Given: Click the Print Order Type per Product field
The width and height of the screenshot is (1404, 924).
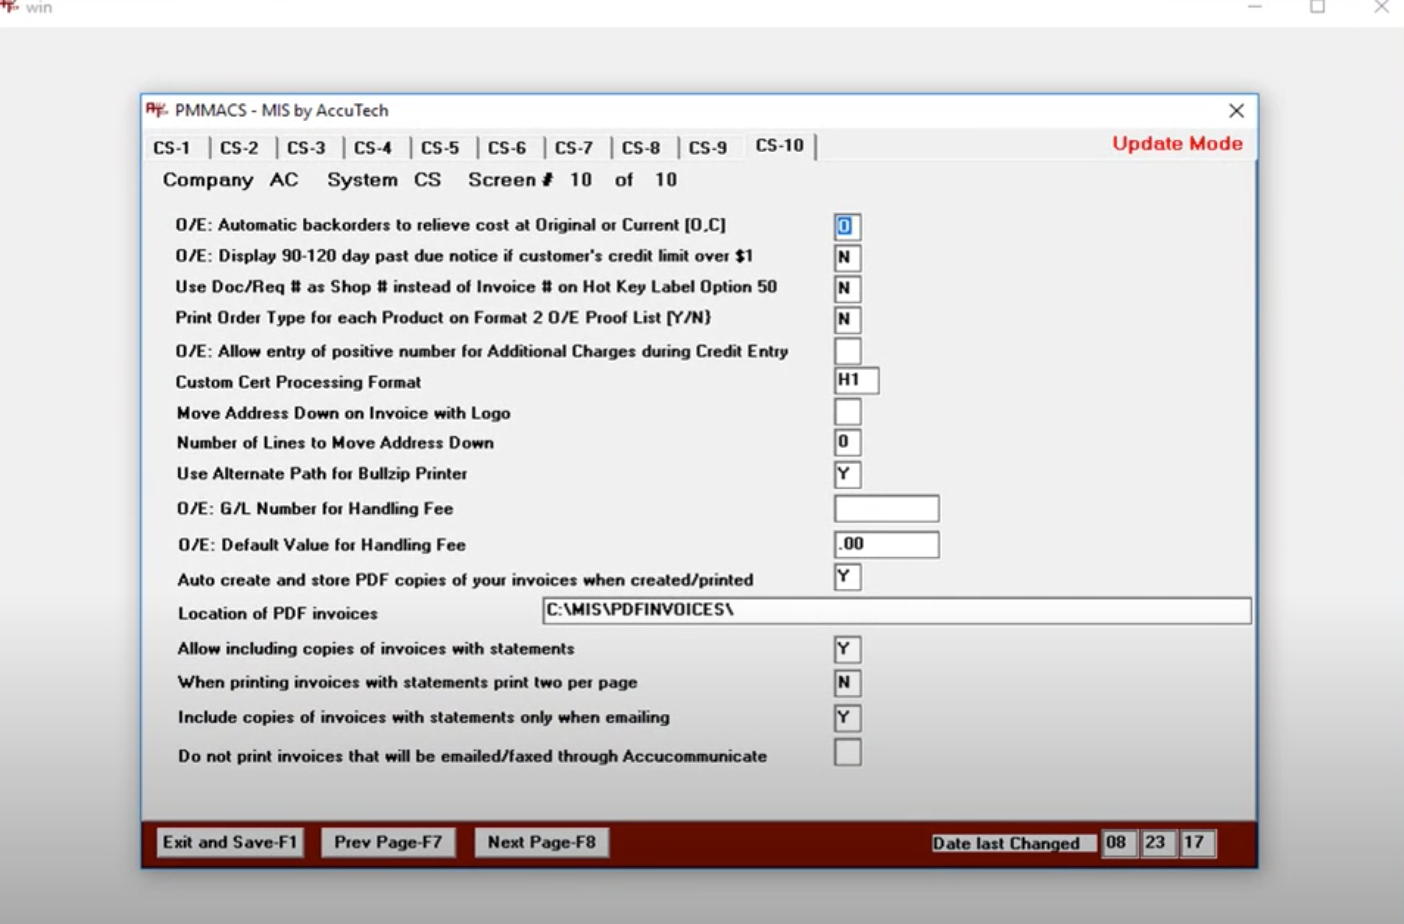Looking at the screenshot, I should point(847,319).
